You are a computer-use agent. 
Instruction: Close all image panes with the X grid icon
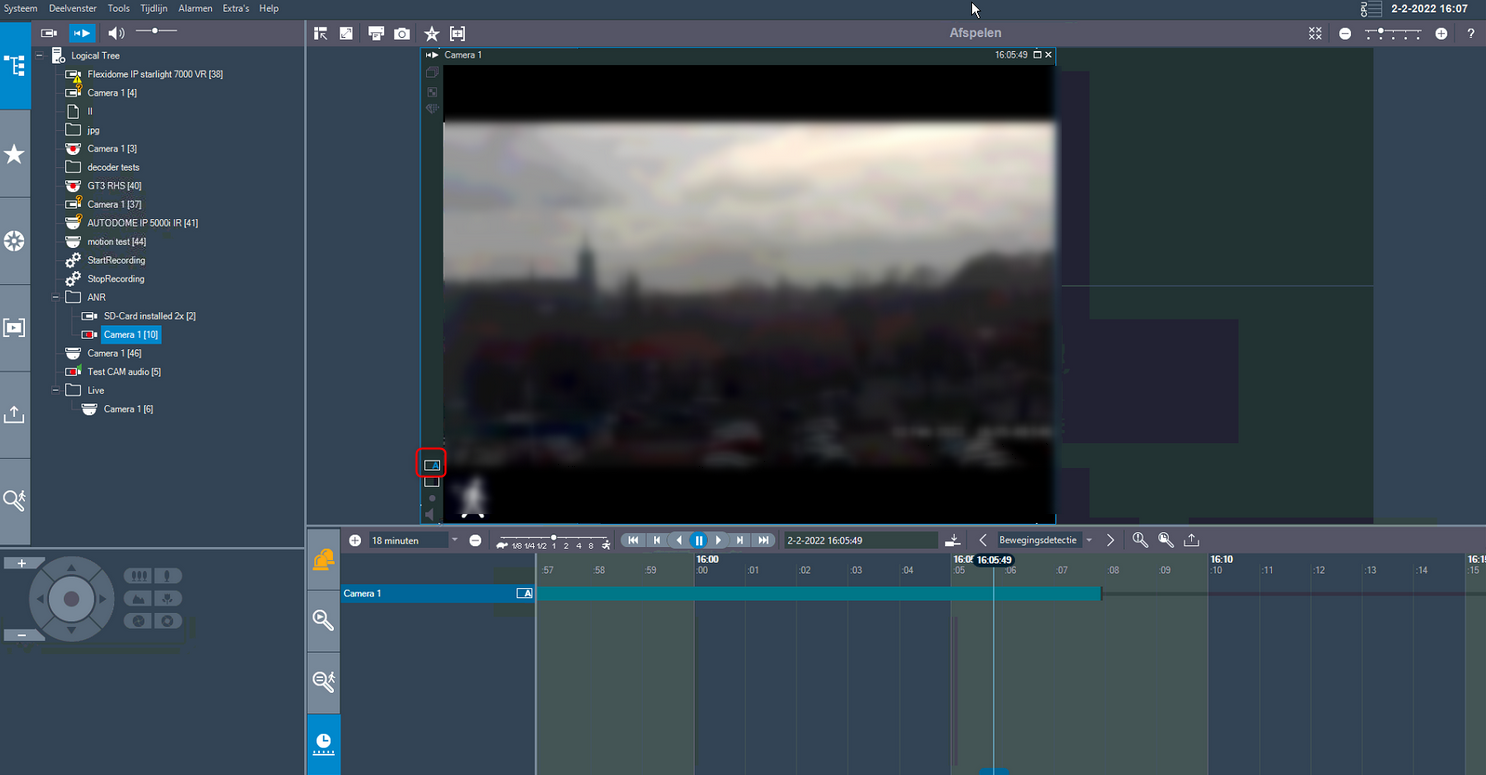click(1316, 33)
